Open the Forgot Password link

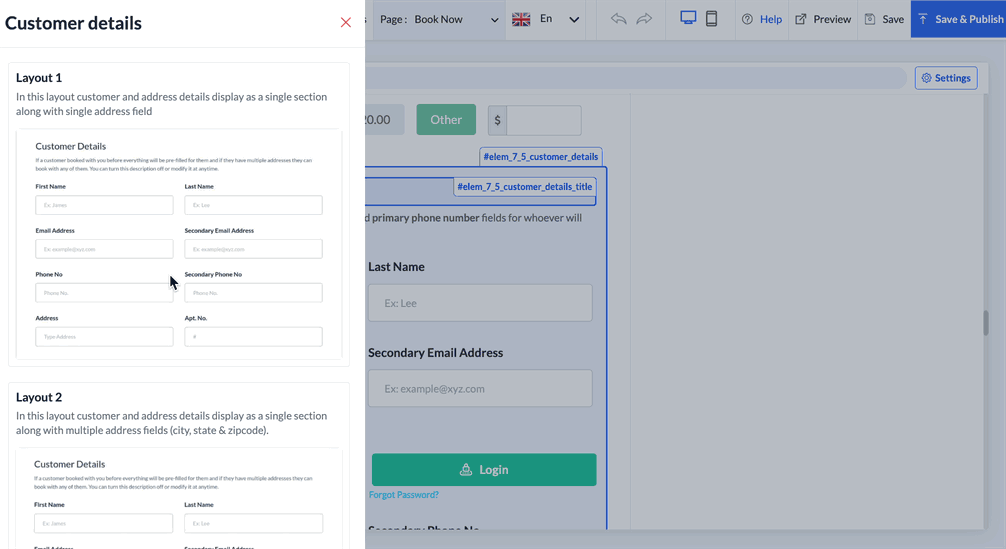coord(404,494)
